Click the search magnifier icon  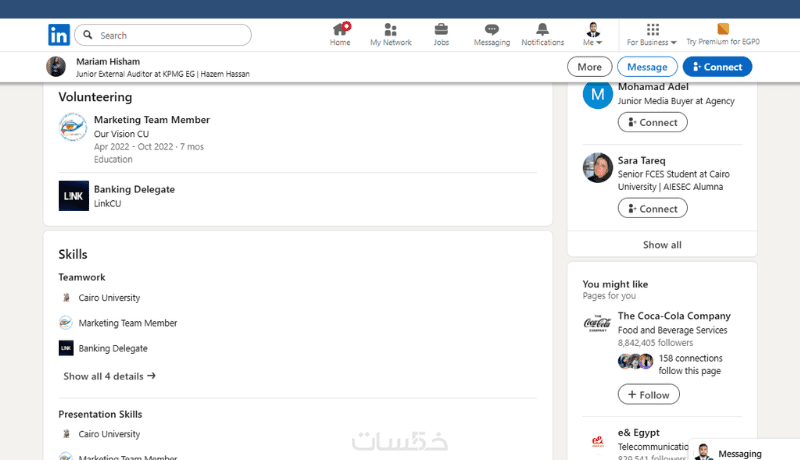pos(88,35)
